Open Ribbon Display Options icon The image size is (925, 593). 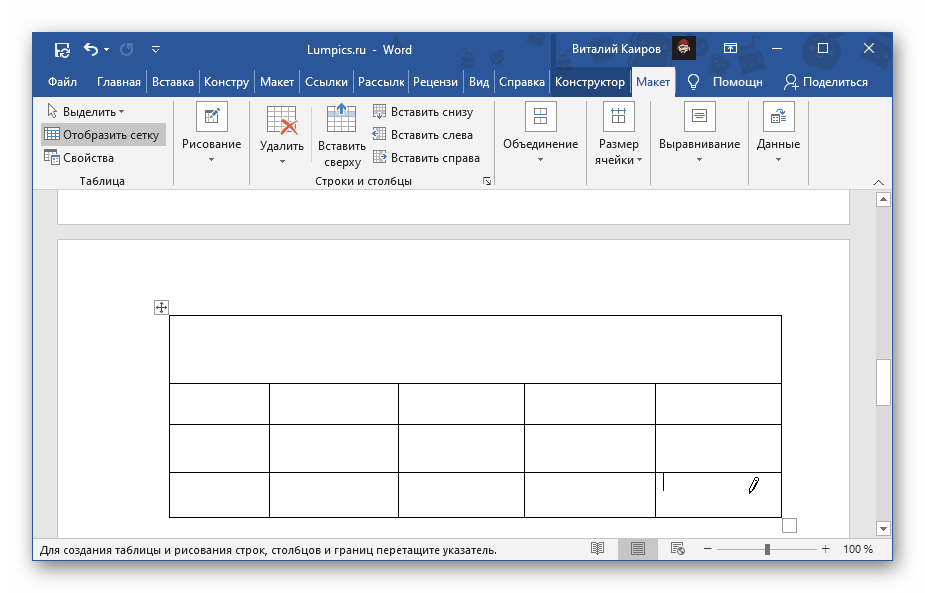click(x=730, y=48)
